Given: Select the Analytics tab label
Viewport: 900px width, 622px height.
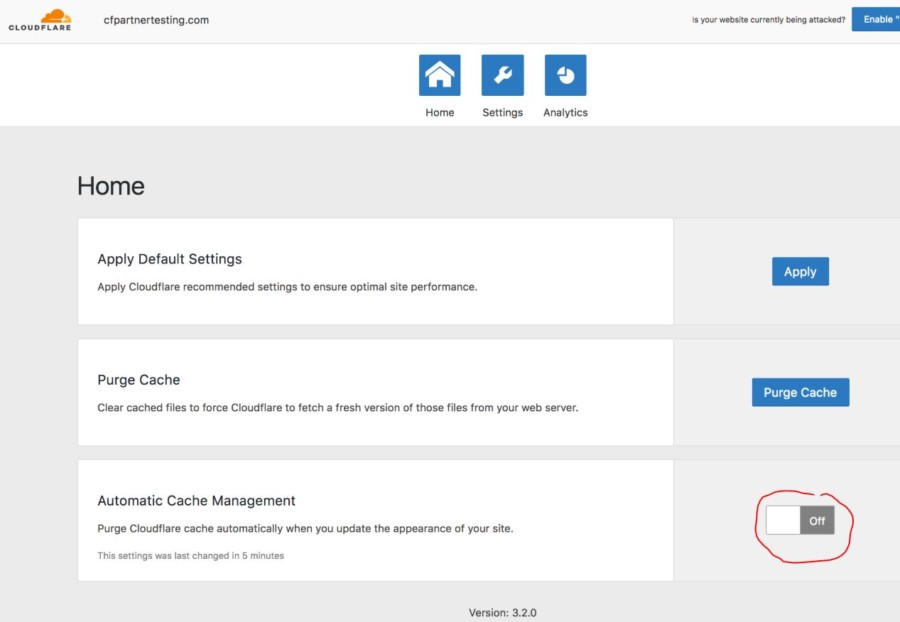Looking at the screenshot, I should (x=565, y=112).
